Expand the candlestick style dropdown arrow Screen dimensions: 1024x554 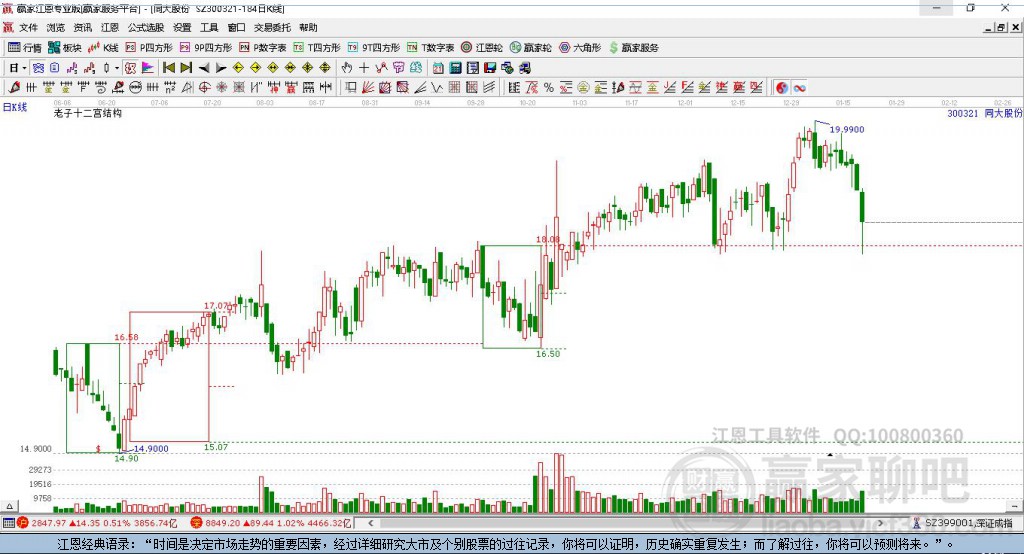pos(117,68)
